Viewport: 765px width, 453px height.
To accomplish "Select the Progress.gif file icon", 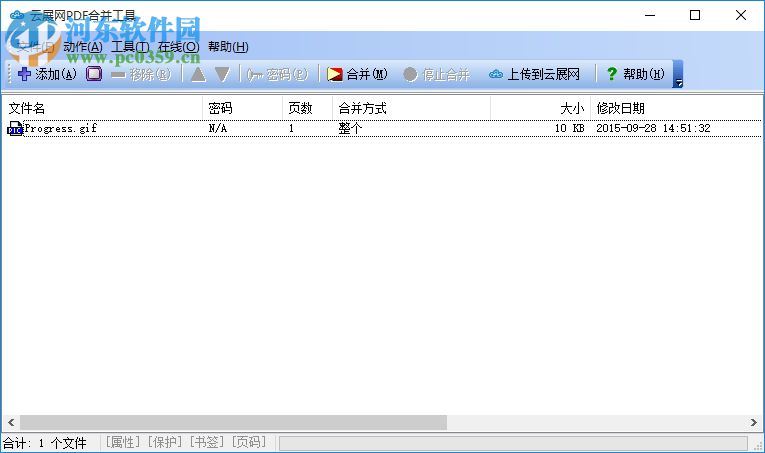I will 15,128.
